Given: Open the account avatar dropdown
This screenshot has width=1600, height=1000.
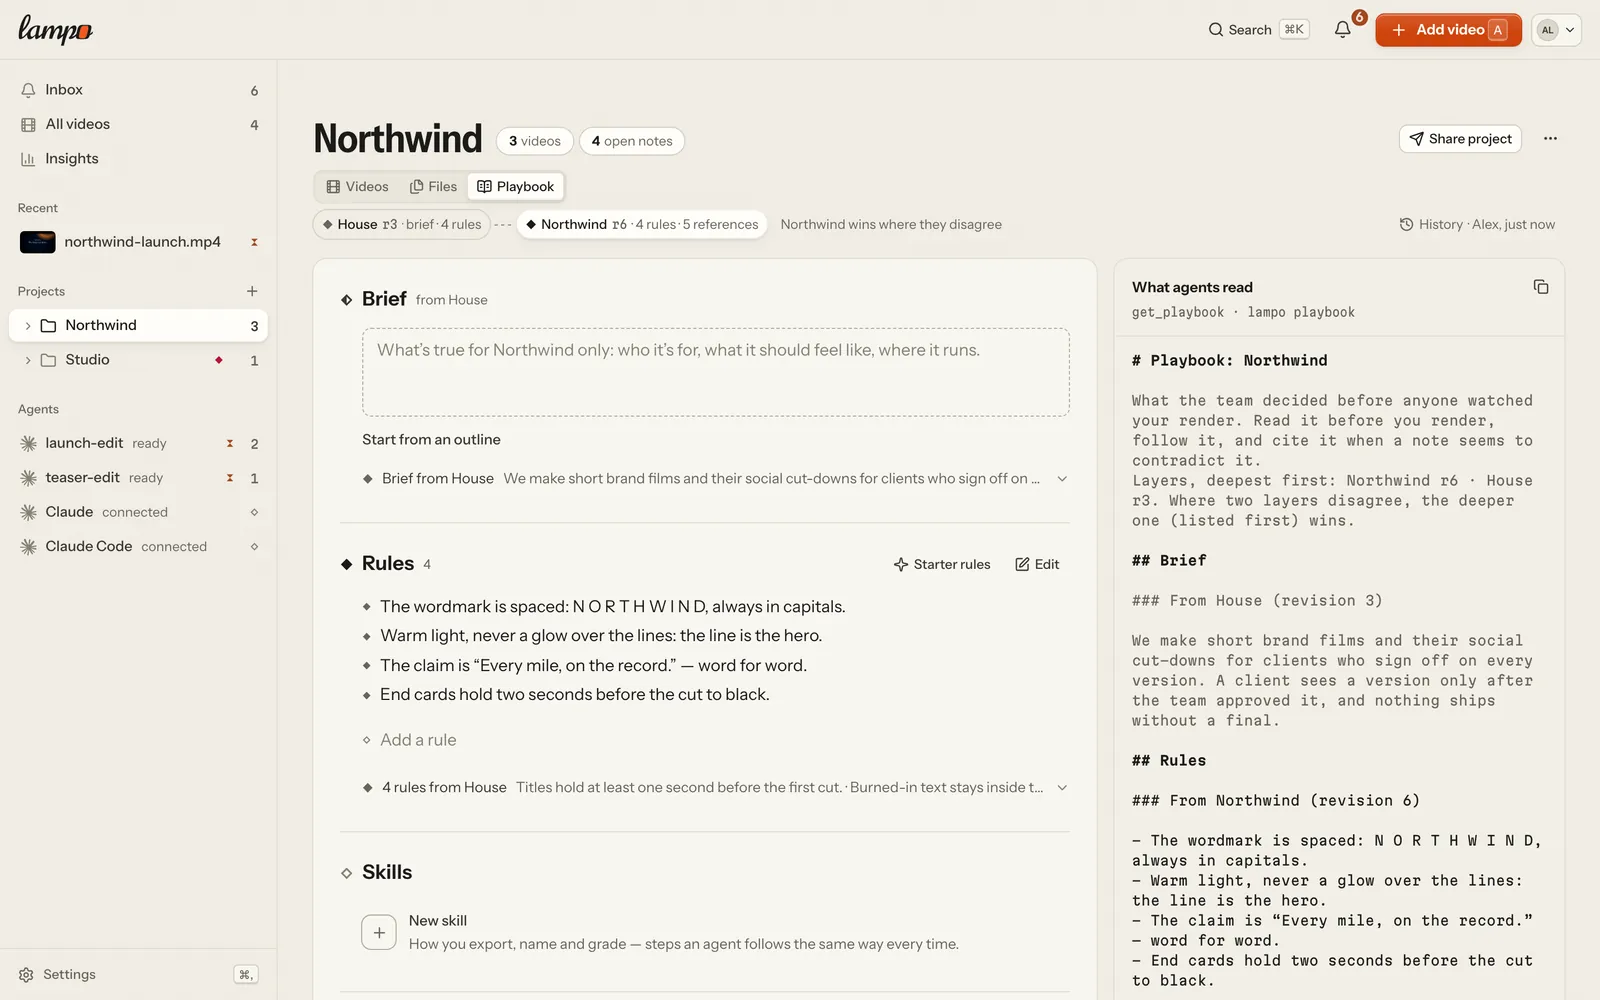Looking at the screenshot, I should [x=1556, y=30].
